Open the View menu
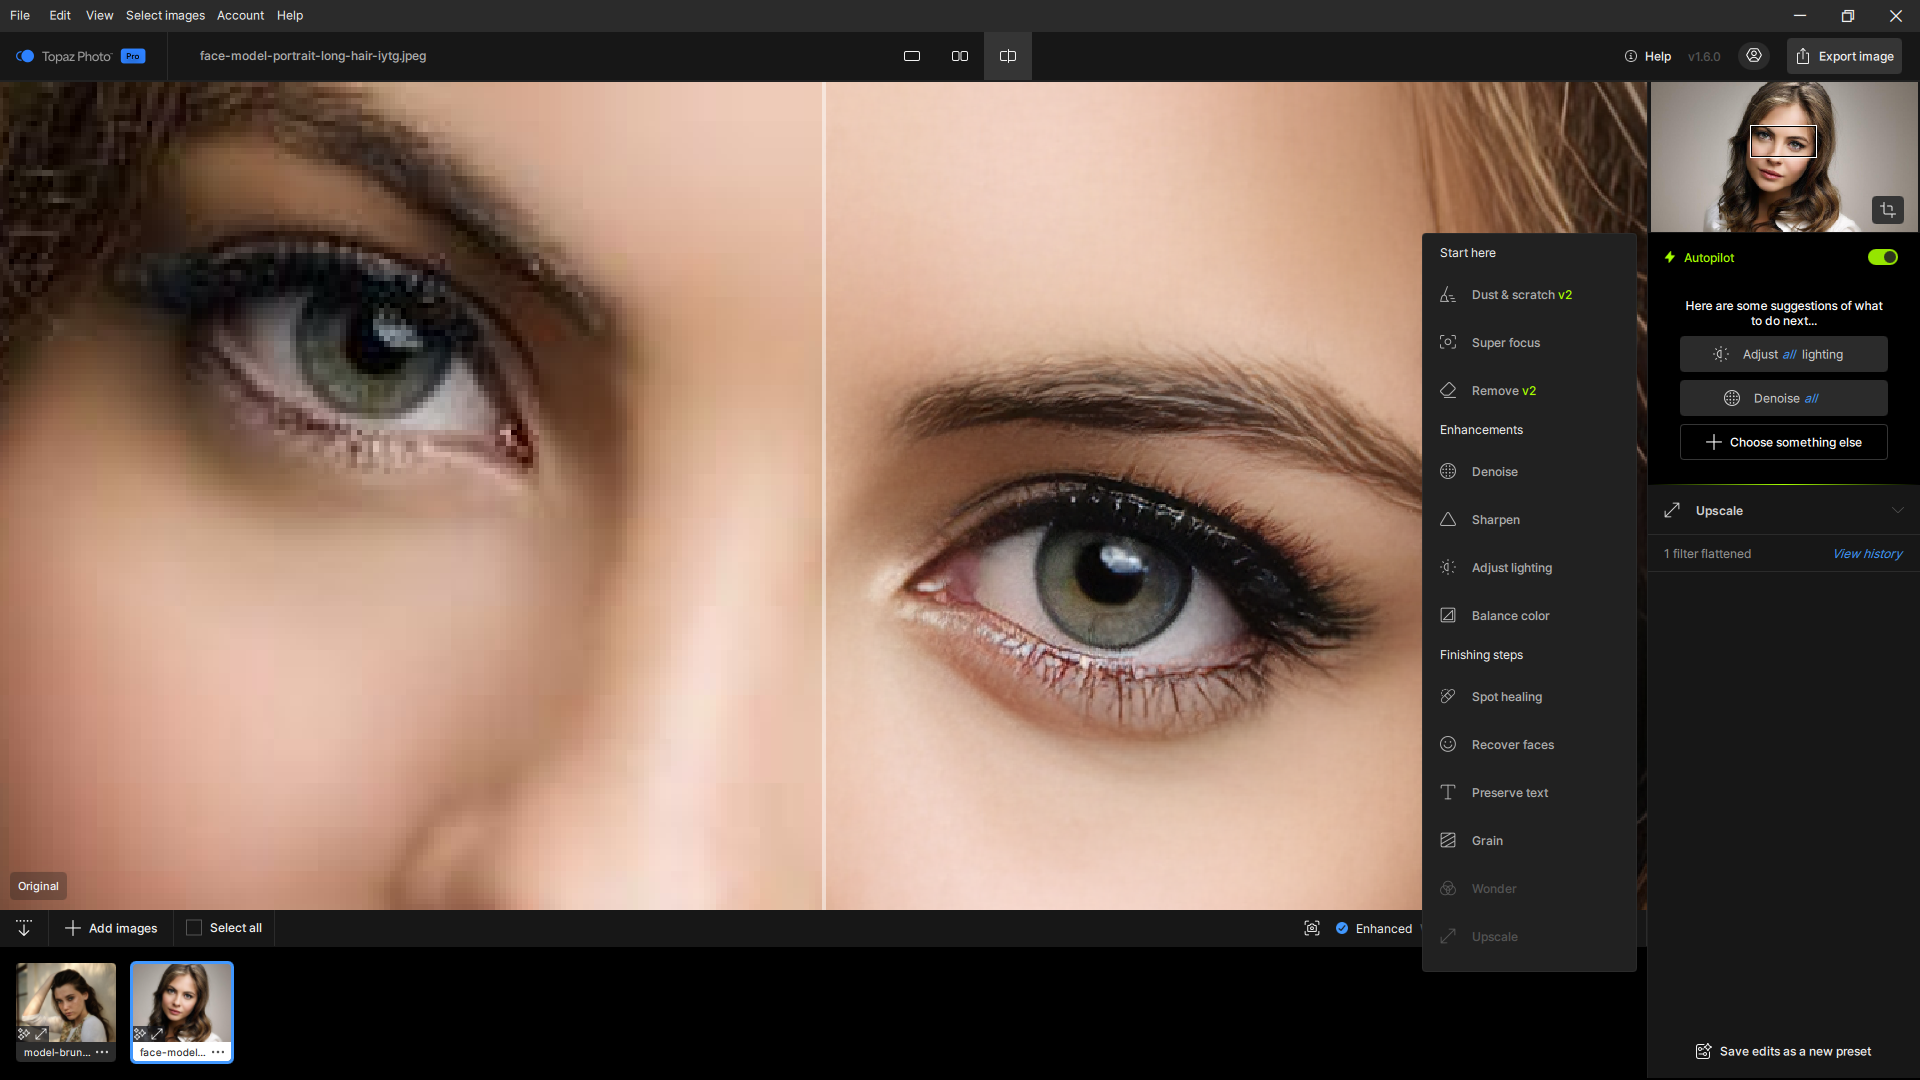This screenshot has width=1920, height=1080. pos(100,15)
